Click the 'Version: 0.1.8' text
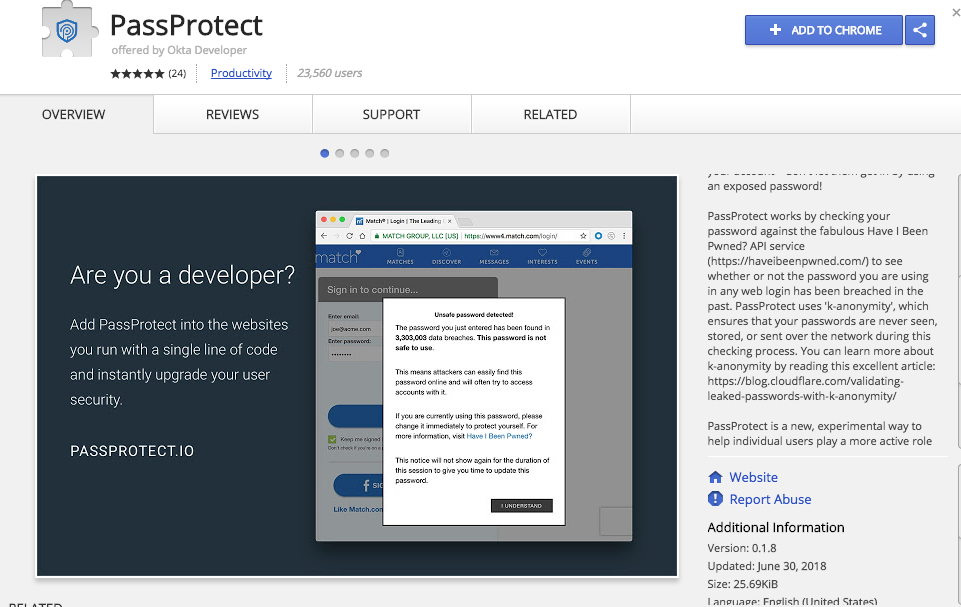 point(742,548)
